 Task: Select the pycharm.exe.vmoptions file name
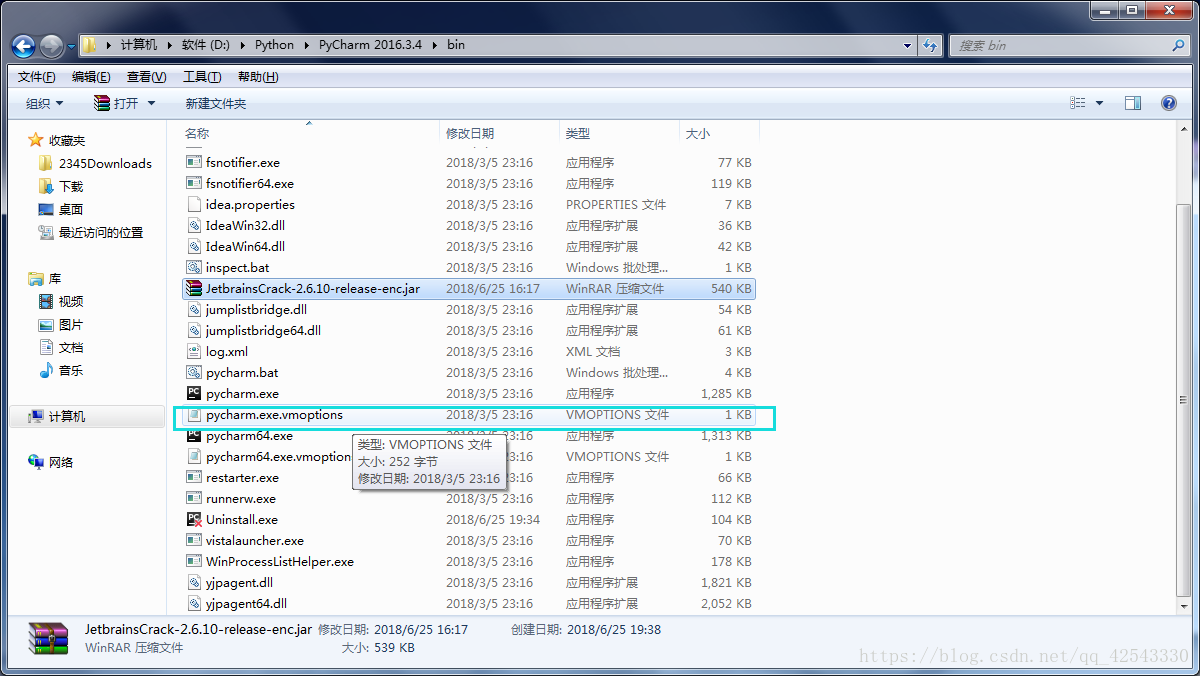274,414
